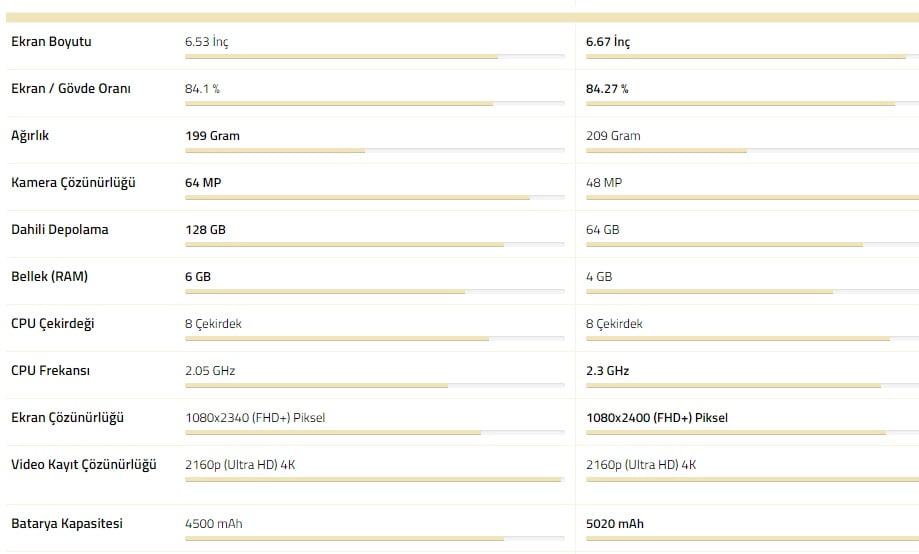
Task: Click the "Ağırlık" specification label
Action: pos(30,136)
